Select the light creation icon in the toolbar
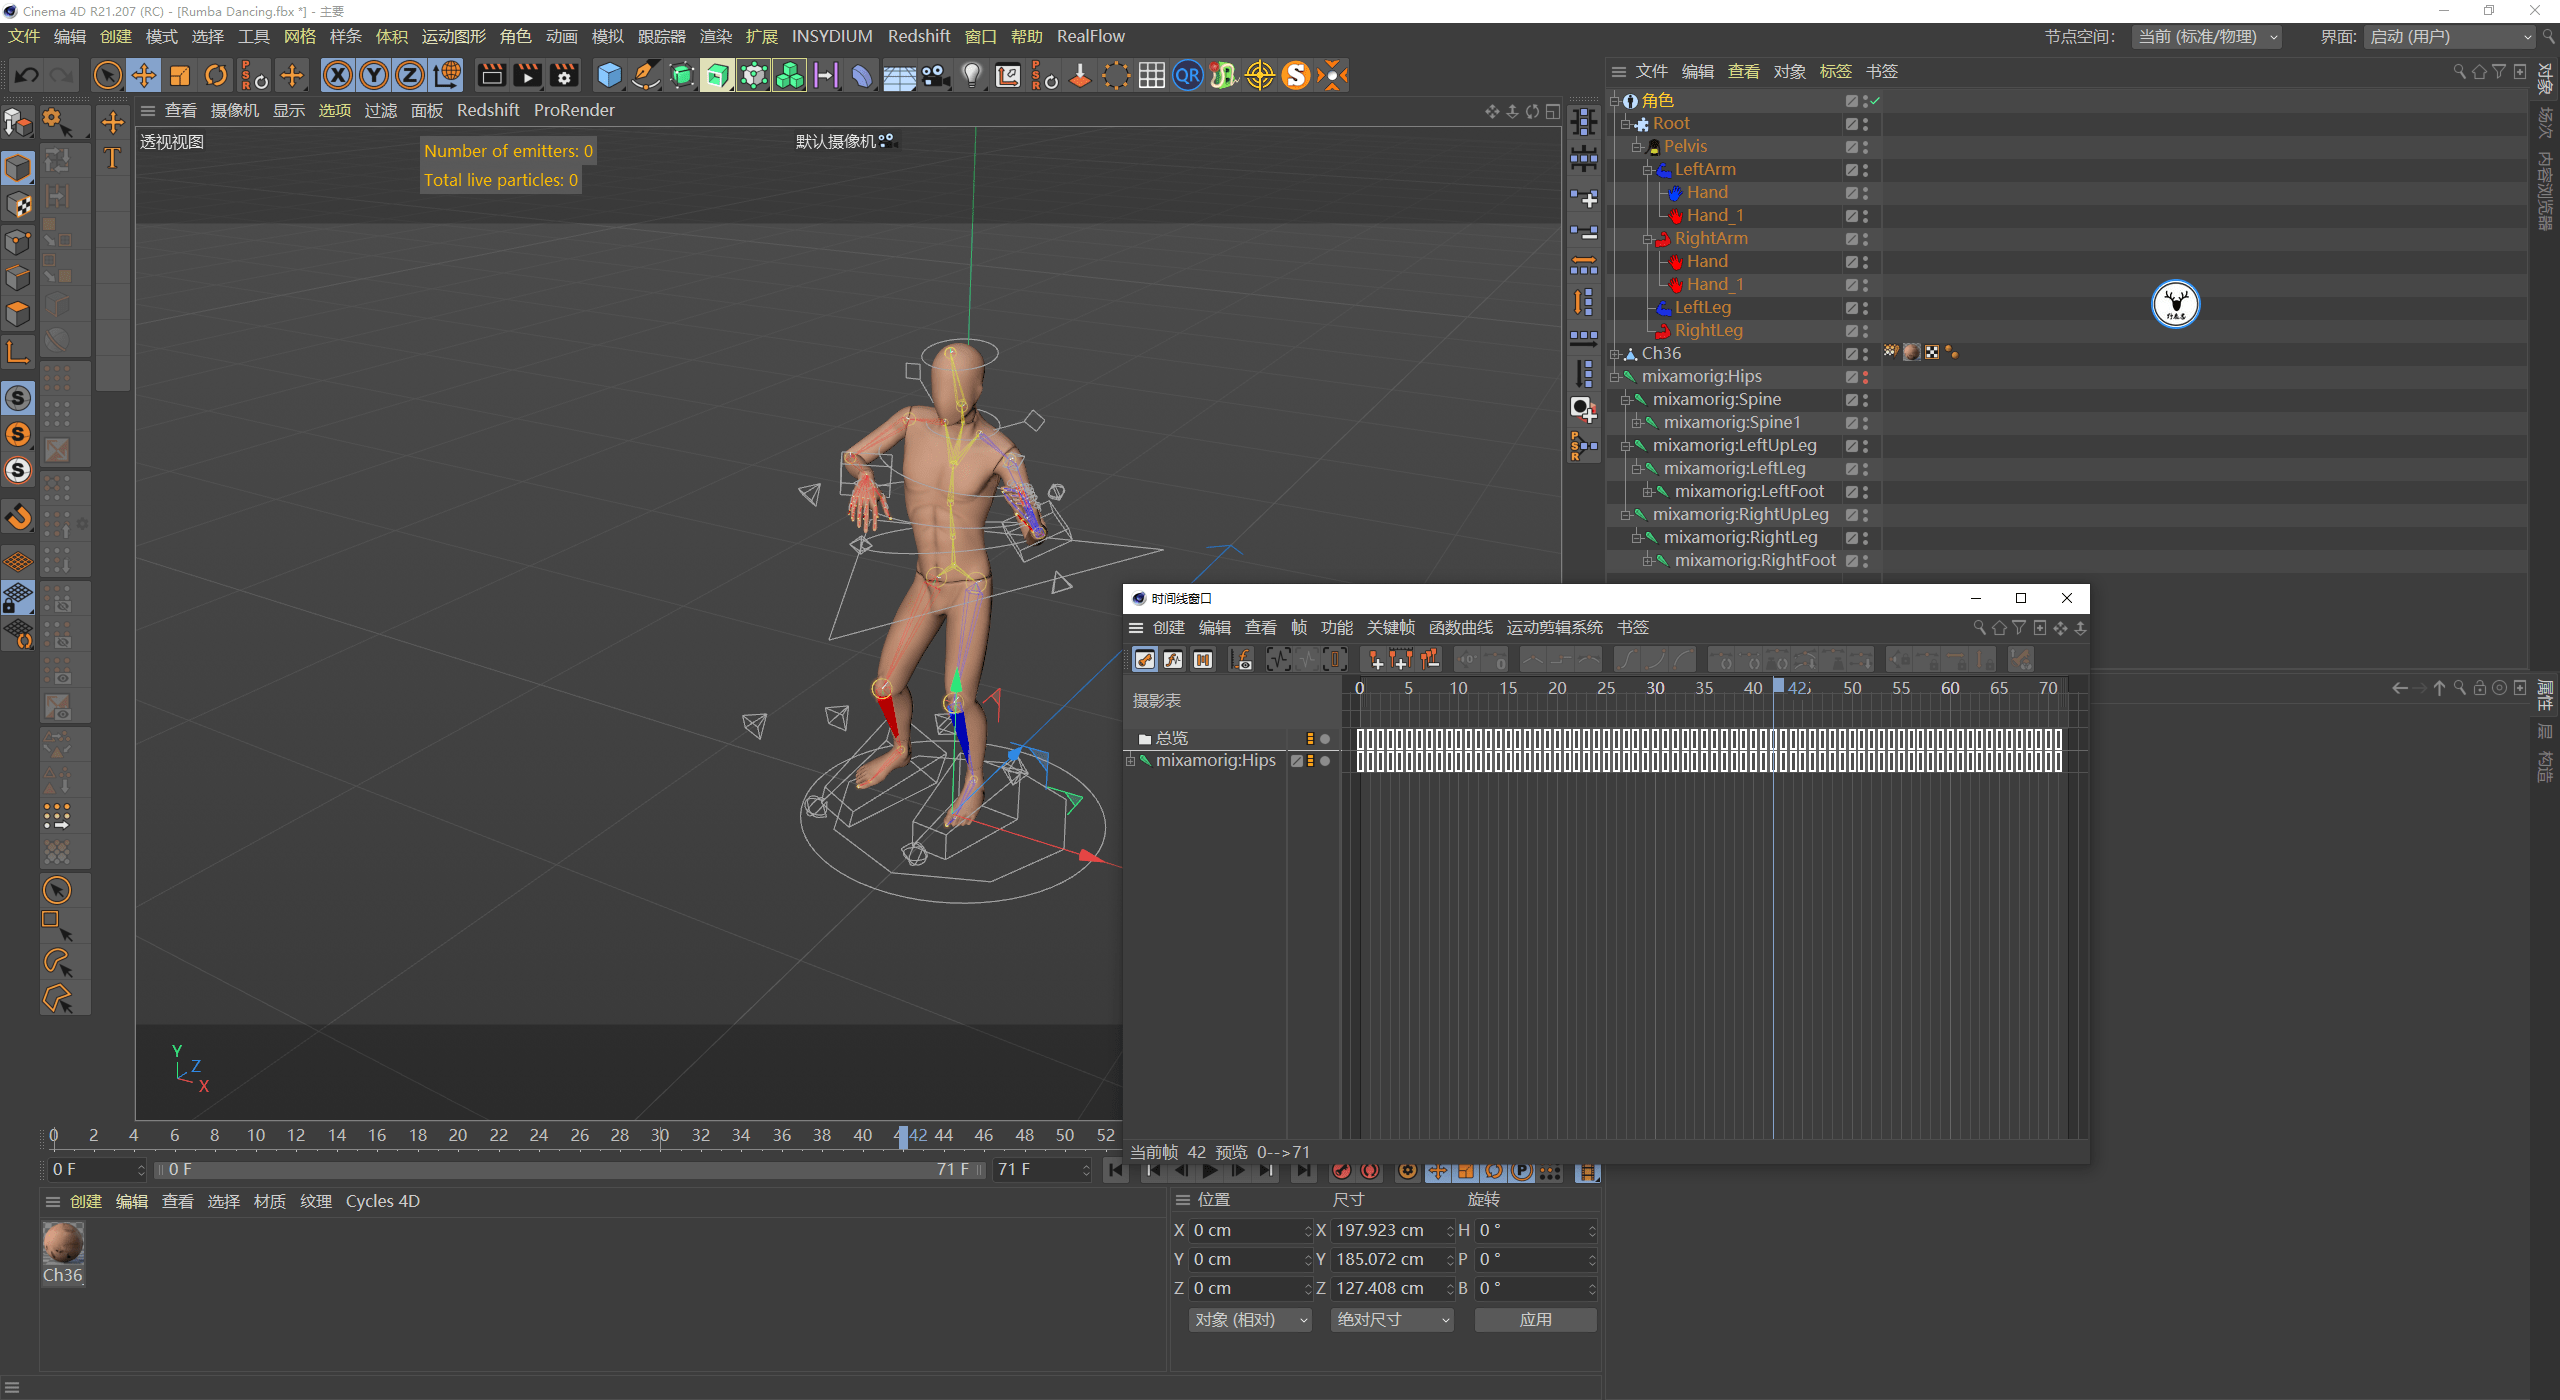Screen dimensions: 2560x1400 971,75
